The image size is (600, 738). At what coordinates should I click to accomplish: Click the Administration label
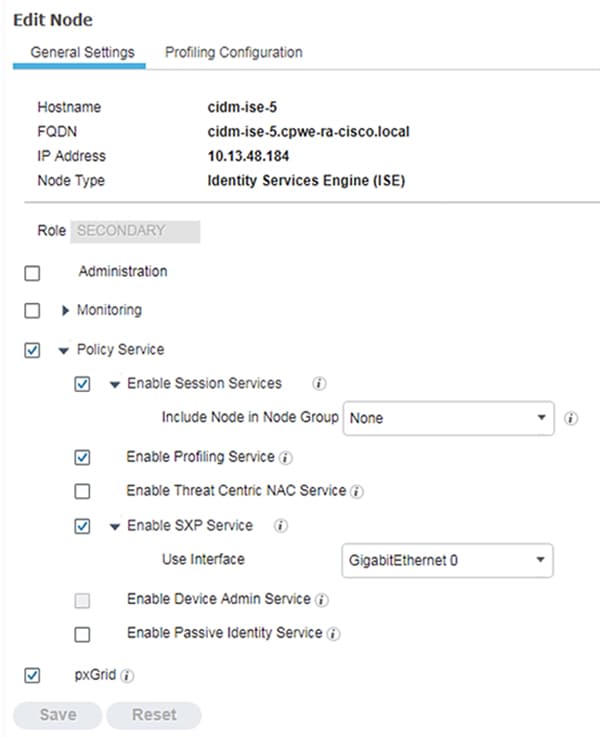[123, 272]
